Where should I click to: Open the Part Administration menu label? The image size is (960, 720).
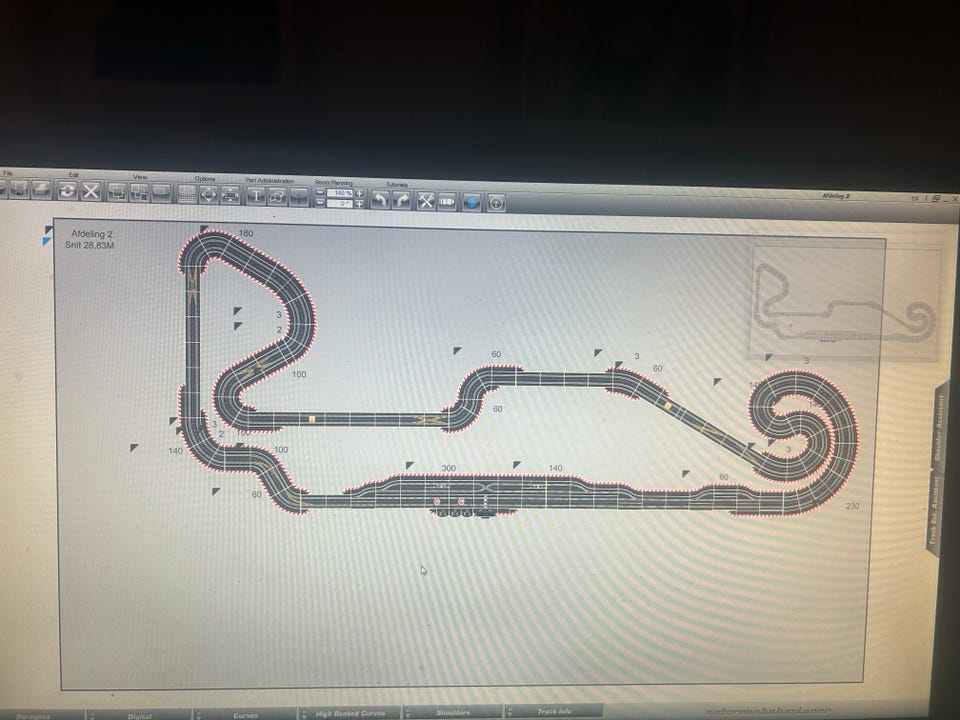point(269,181)
